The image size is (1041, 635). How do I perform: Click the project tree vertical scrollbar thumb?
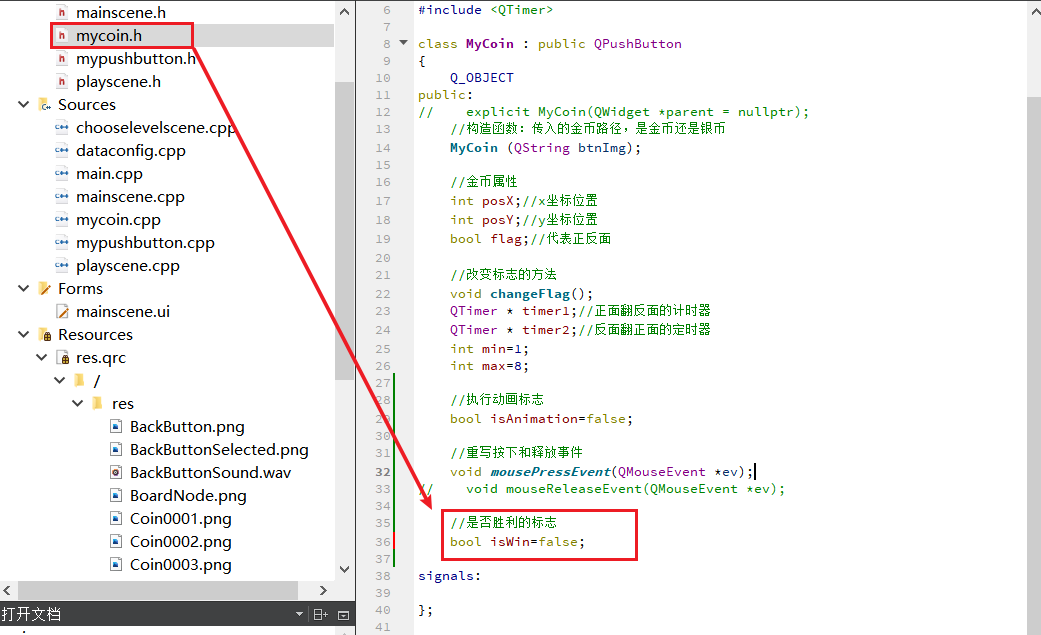pos(344,230)
